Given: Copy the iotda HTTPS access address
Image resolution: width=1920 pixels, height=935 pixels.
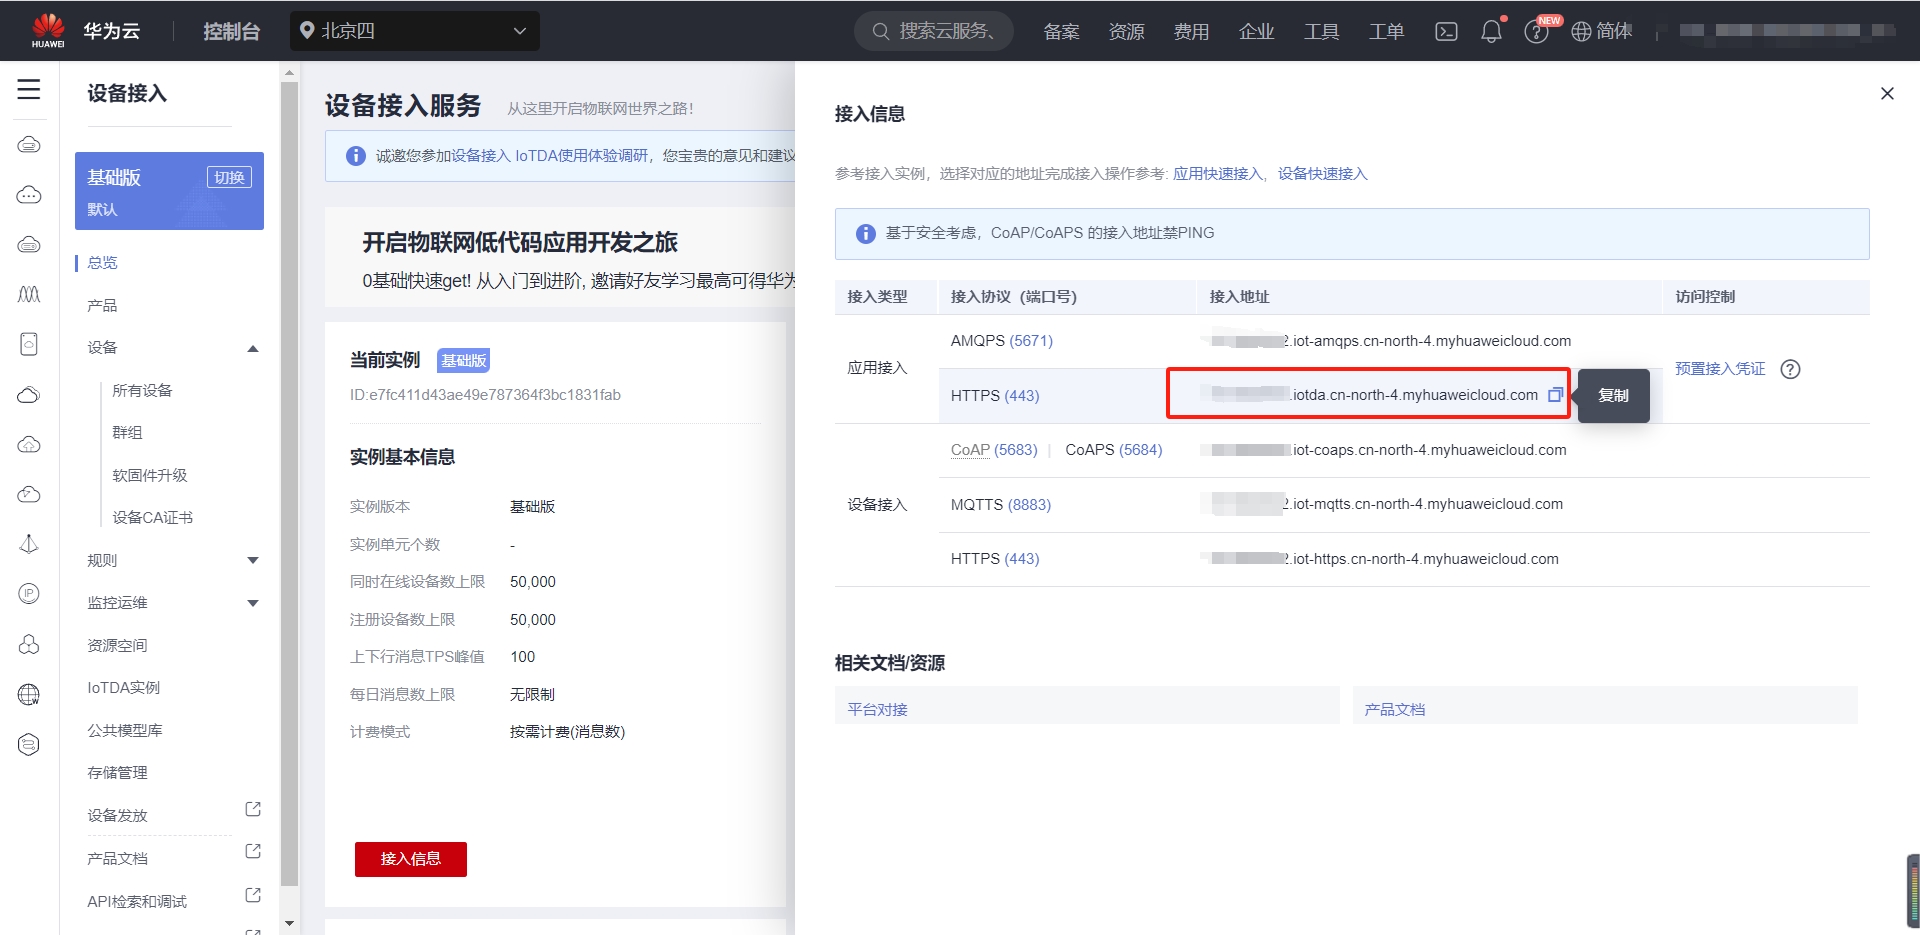Looking at the screenshot, I should coord(1555,394).
